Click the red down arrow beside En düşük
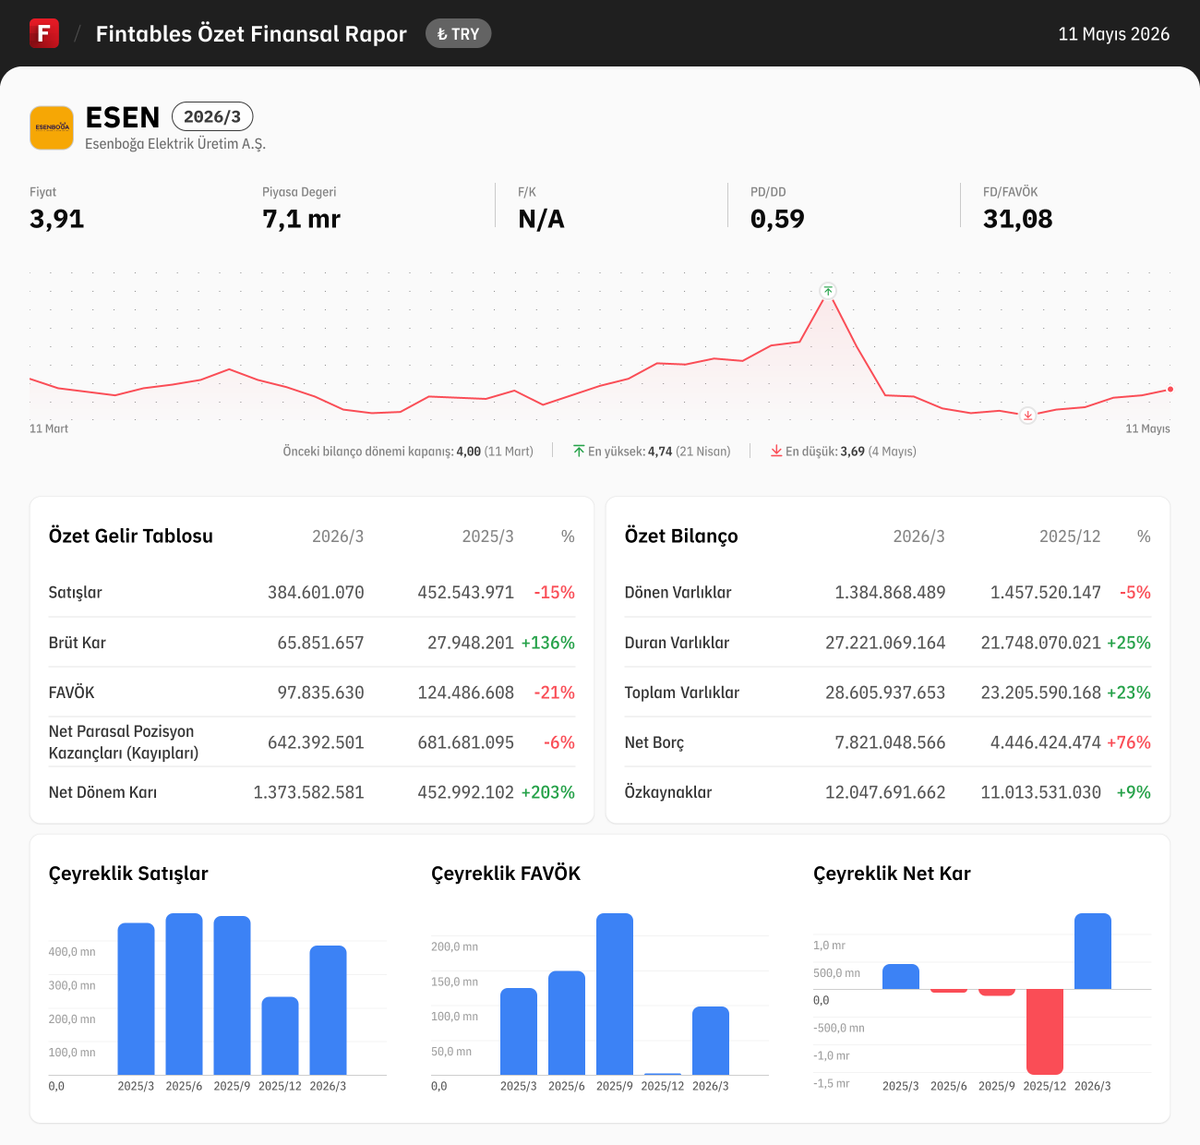1200x1145 pixels. click(776, 451)
